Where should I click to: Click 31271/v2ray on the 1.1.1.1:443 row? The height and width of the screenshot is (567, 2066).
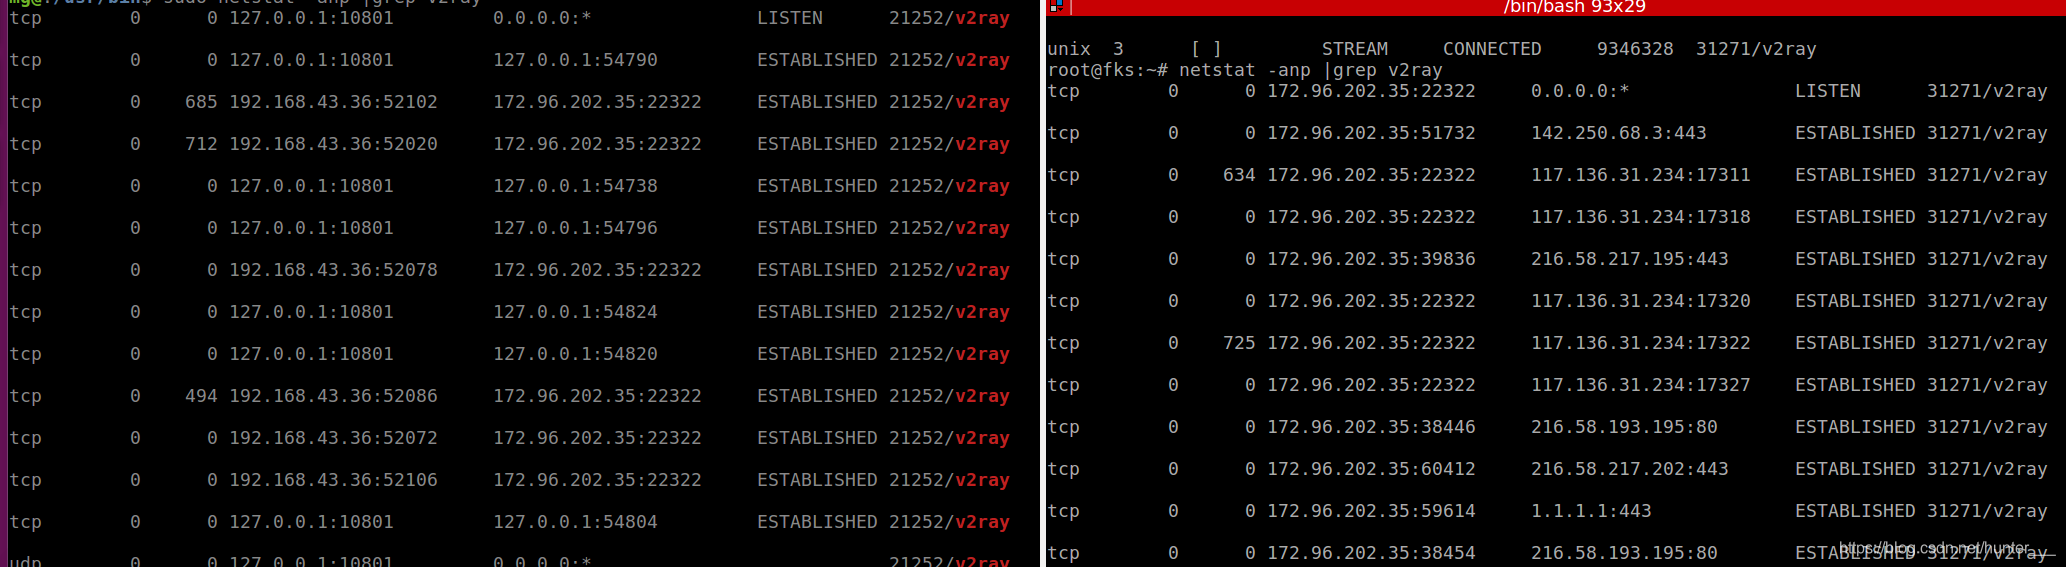pyautogui.click(x=1987, y=511)
